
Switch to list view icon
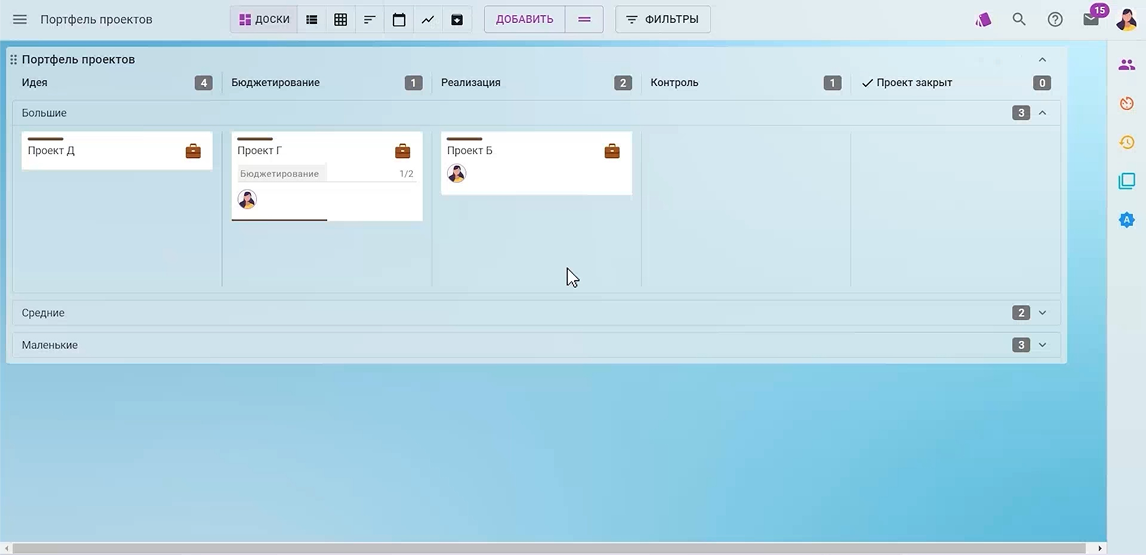tap(312, 20)
